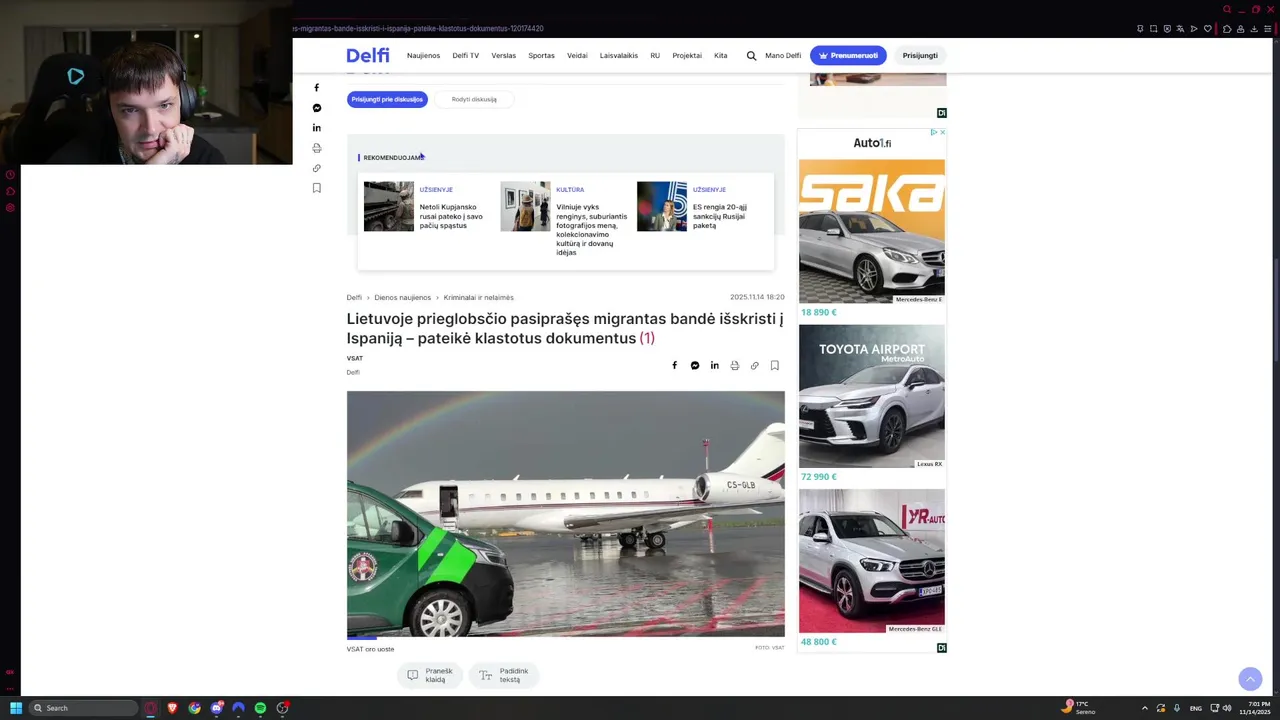Click the browser pin icon in the toolbar
Viewport: 1280px width, 720px height.
coord(1140,29)
